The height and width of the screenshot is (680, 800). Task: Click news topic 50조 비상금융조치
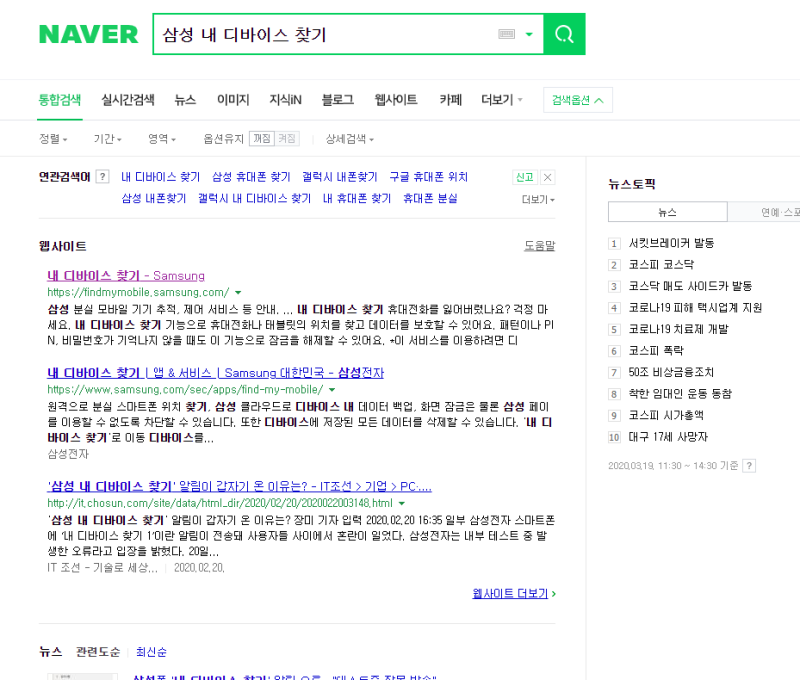pyautogui.click(x=671, y=372)
